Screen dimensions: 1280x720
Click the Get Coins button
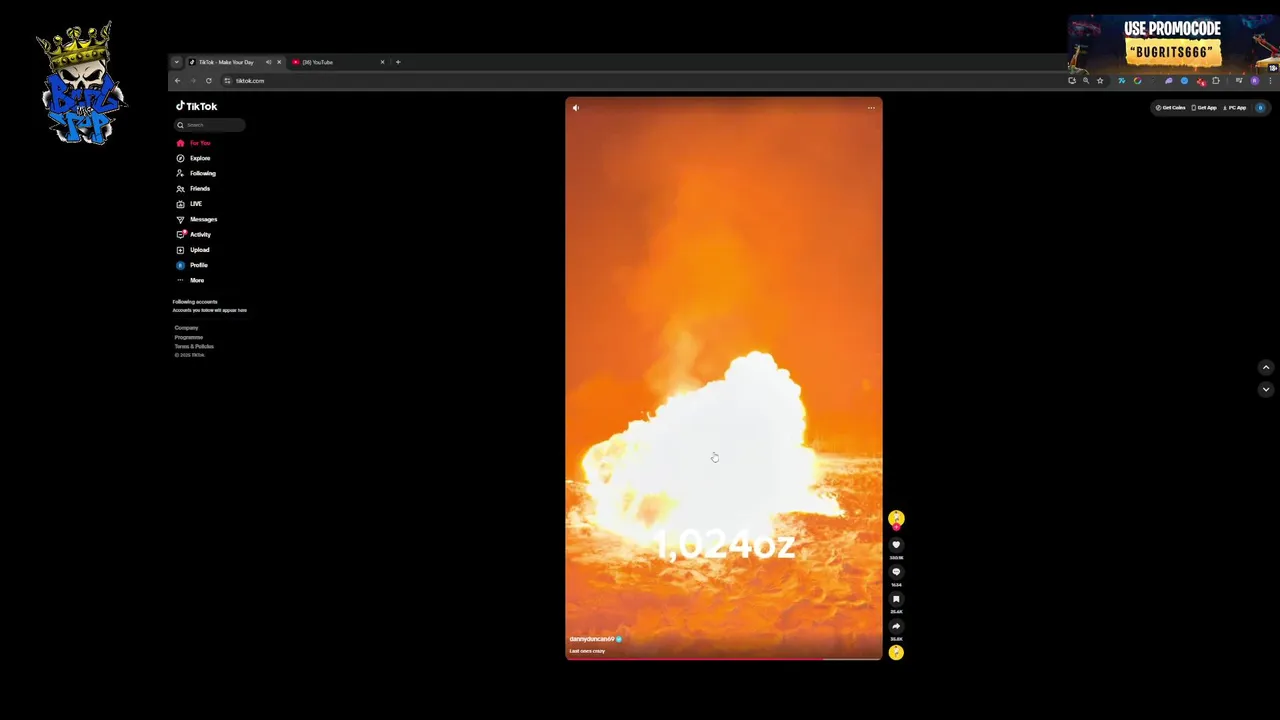click(x=1171, y=108)
